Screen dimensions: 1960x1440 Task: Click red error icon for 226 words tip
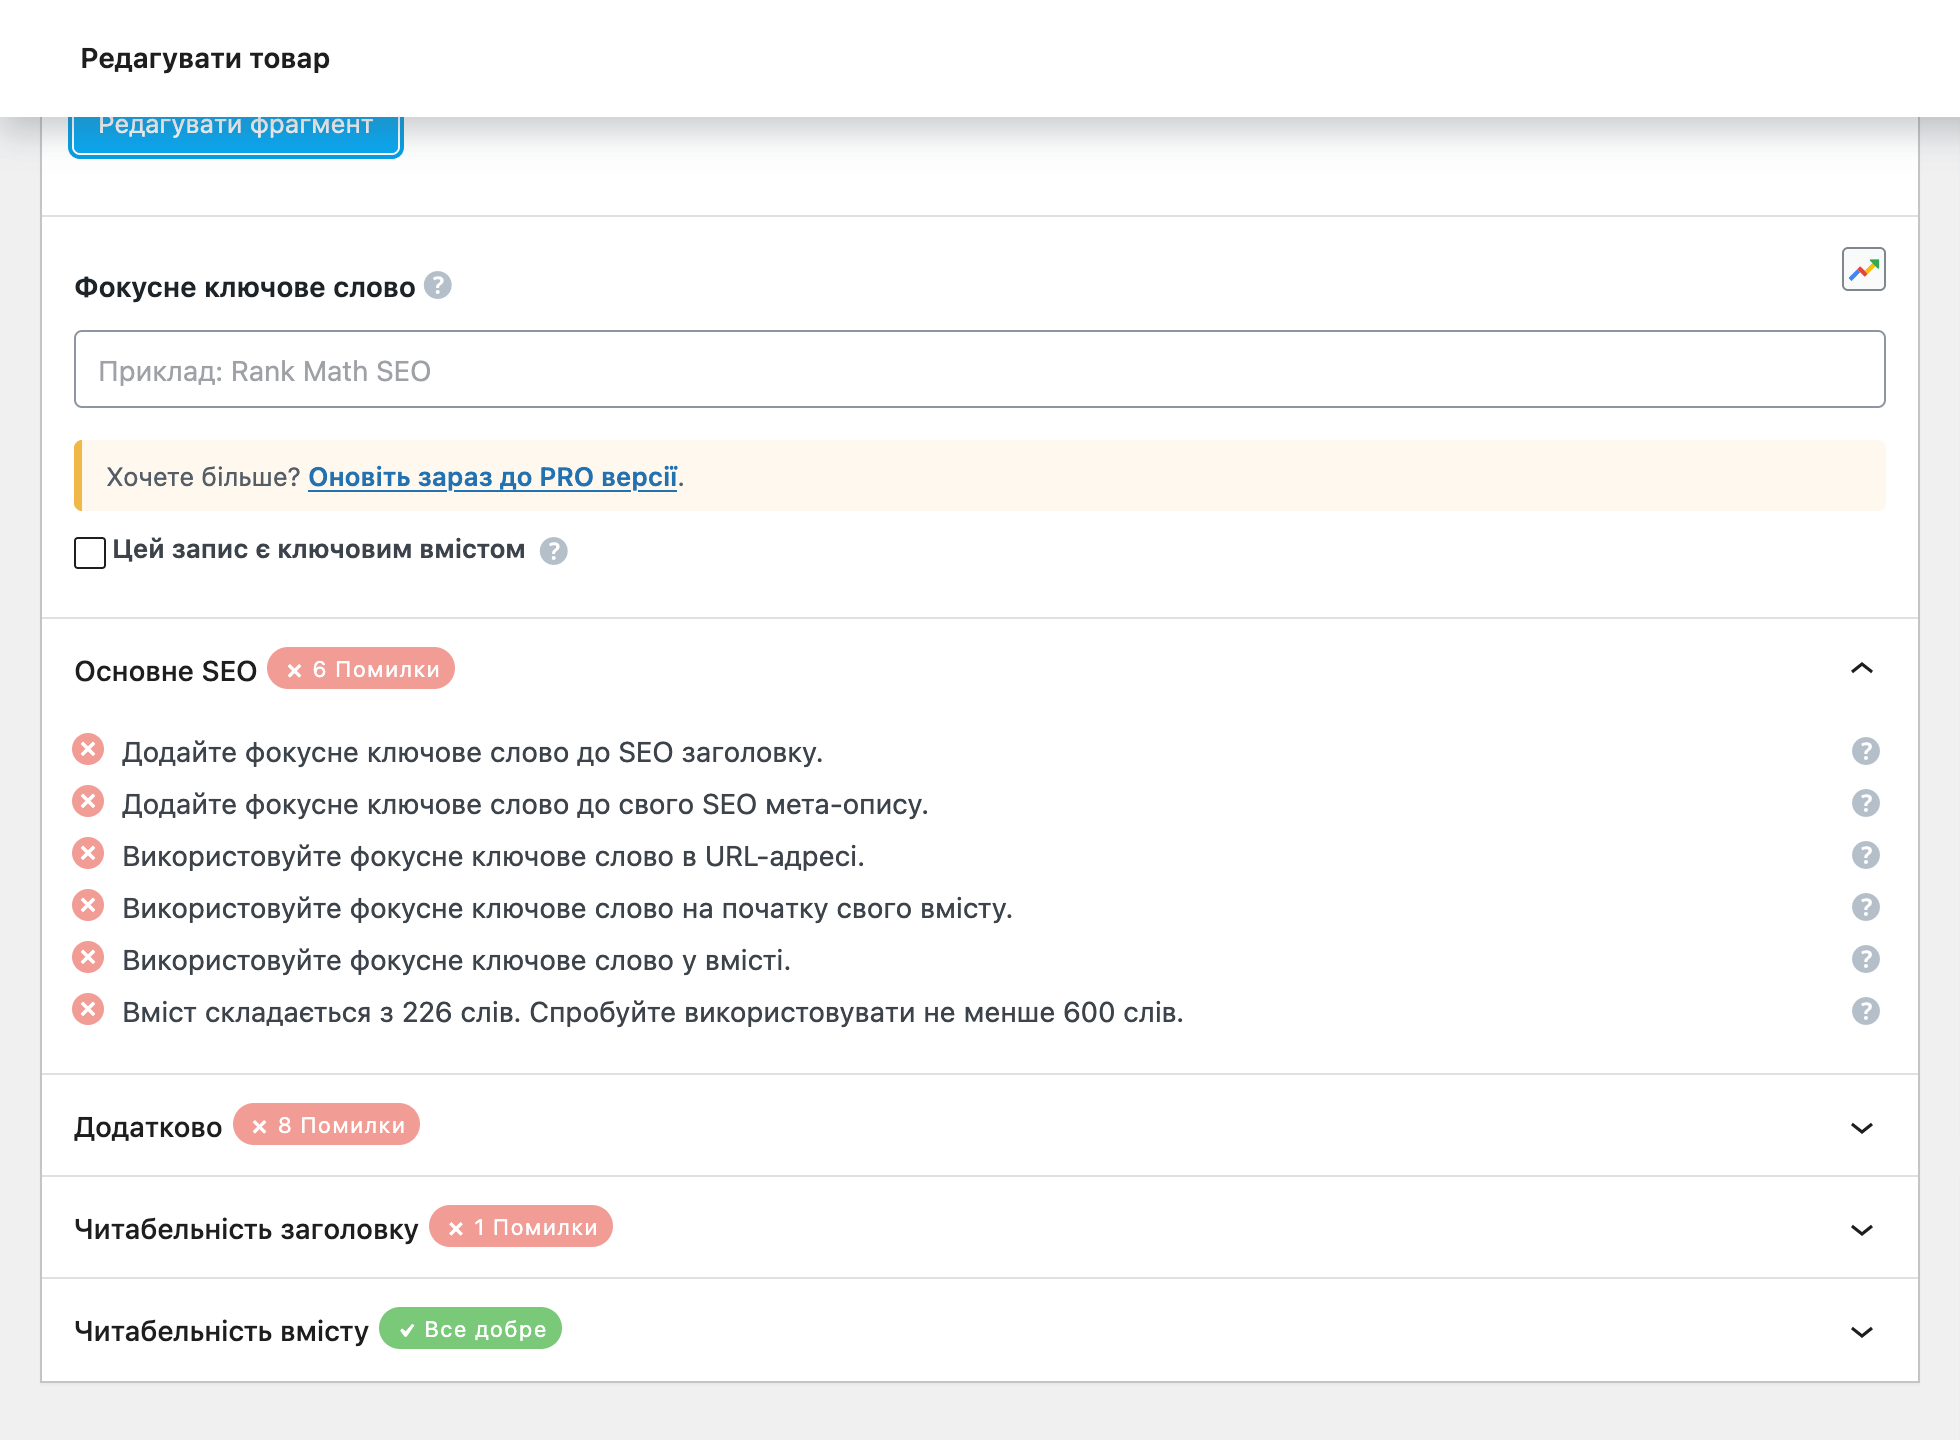point(88,1009)
